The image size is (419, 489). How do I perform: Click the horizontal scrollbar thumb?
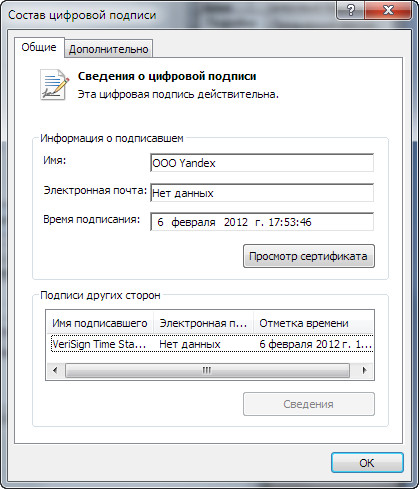click(x=207, y=370)
